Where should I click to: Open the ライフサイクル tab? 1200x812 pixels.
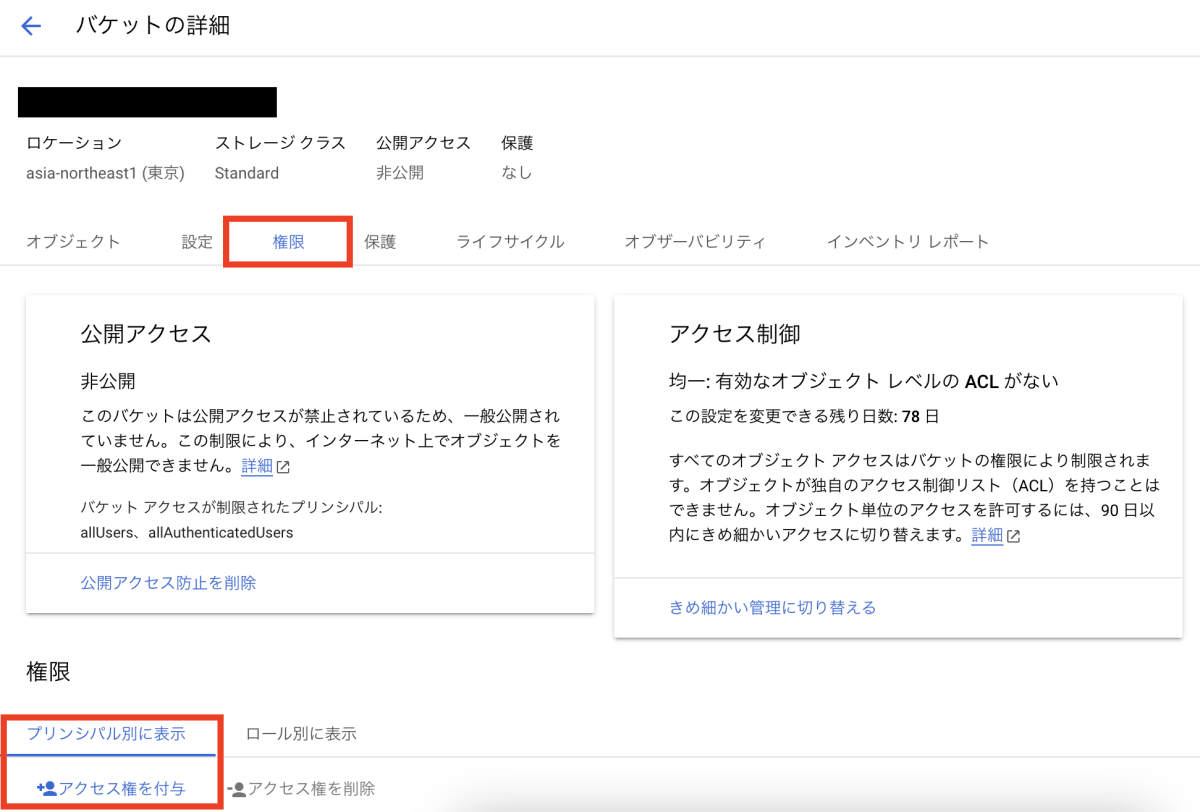tap(510, 241)
